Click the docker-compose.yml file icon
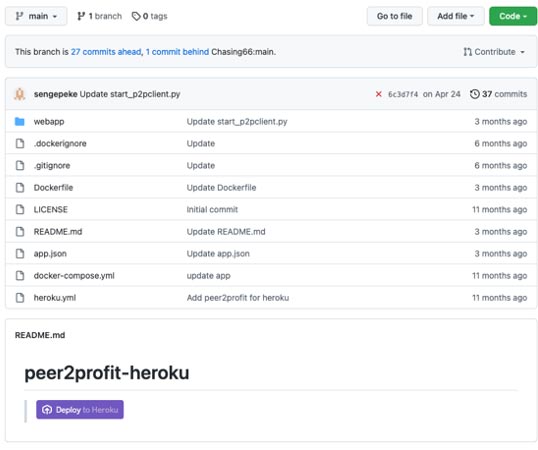Screen dimensions: 538x450 [x=20, y=275]
